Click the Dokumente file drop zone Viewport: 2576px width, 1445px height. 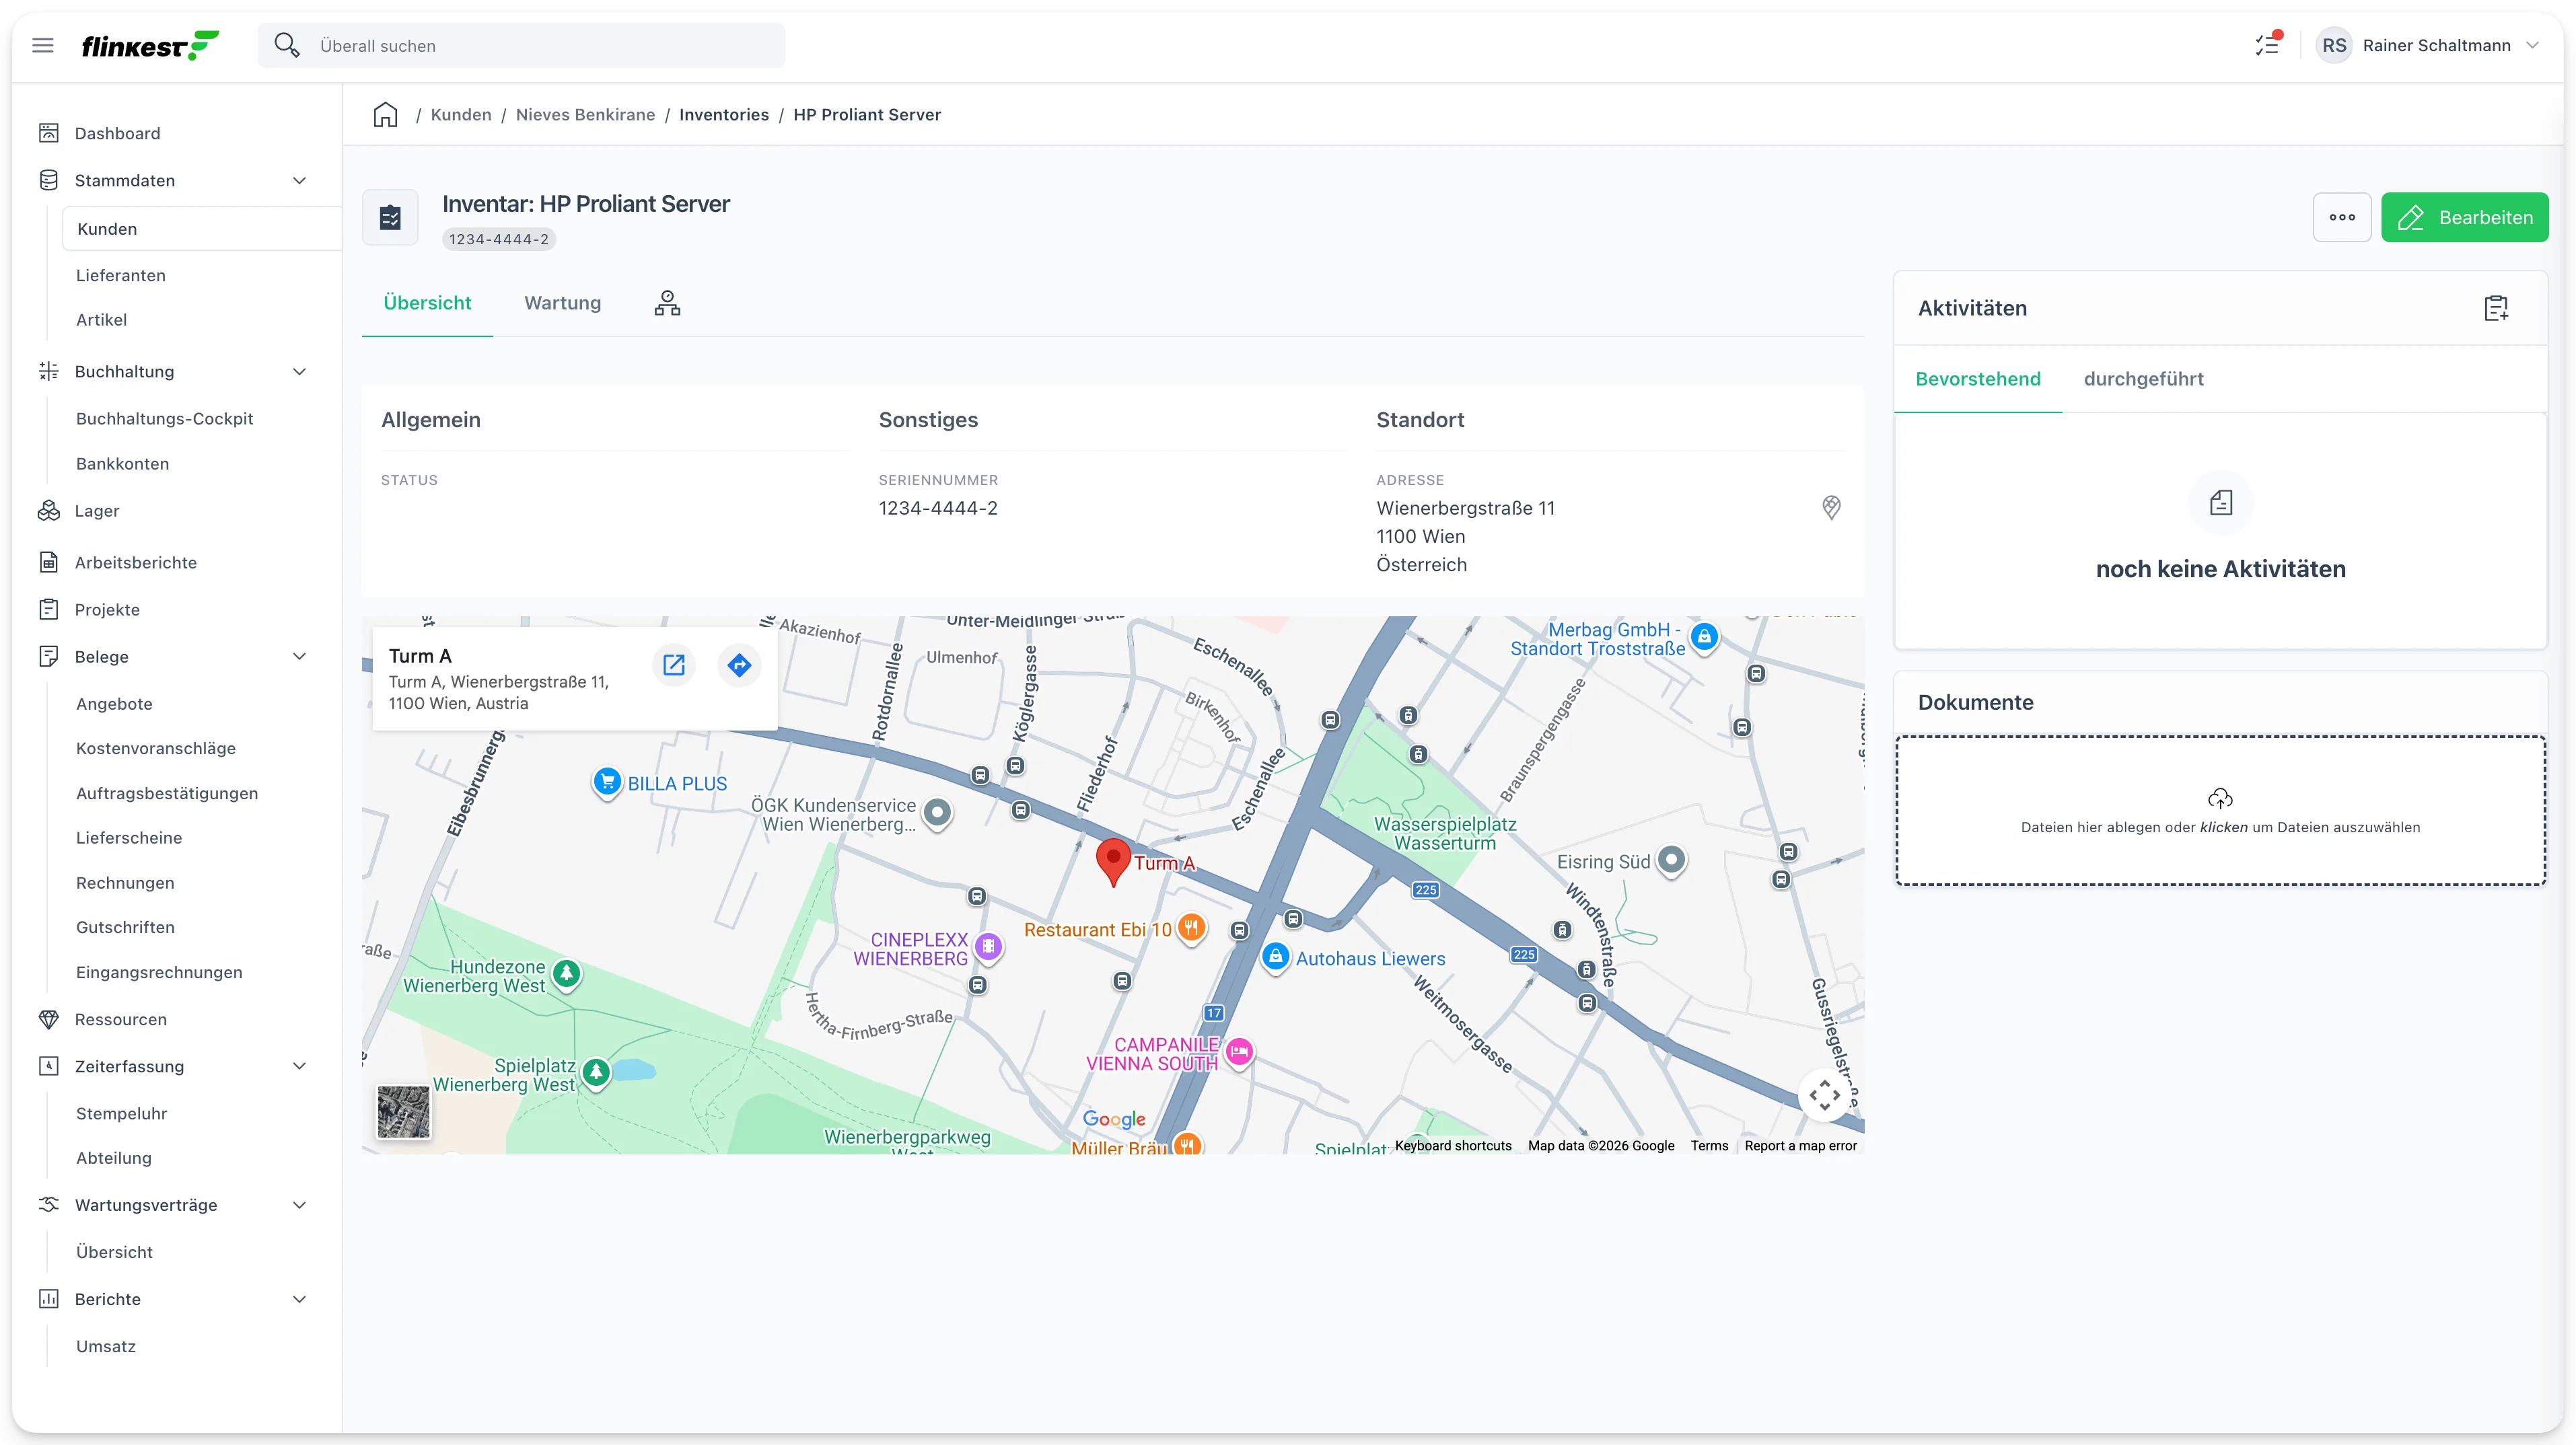[2220, 811]
